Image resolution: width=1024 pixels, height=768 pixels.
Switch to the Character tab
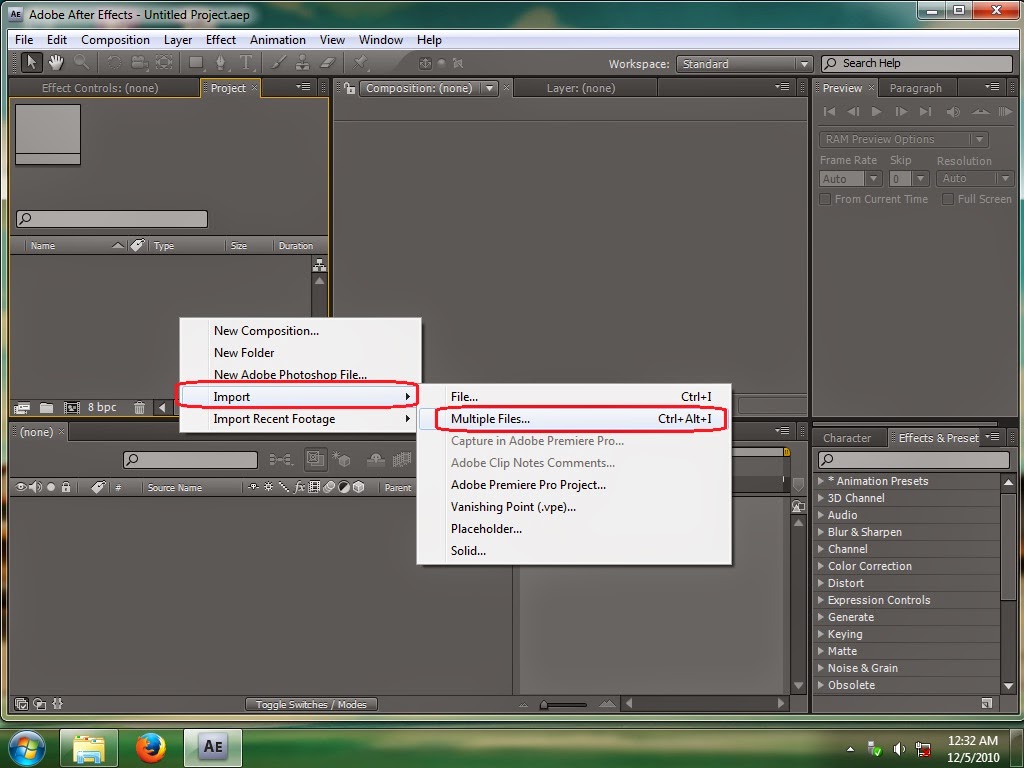[846, 438]
